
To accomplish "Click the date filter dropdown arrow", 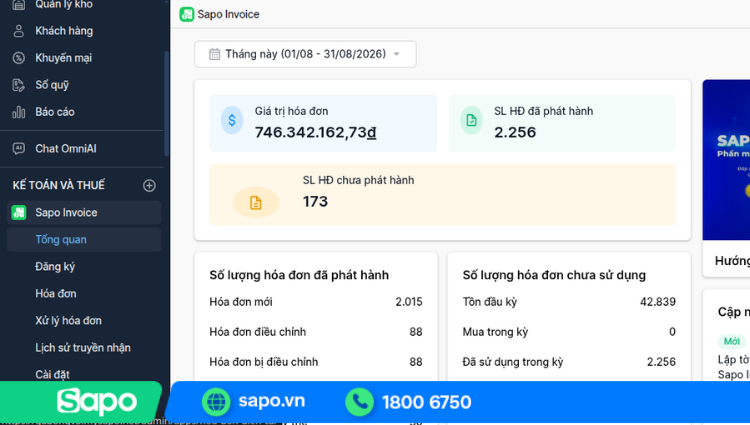I will point(397,54).
